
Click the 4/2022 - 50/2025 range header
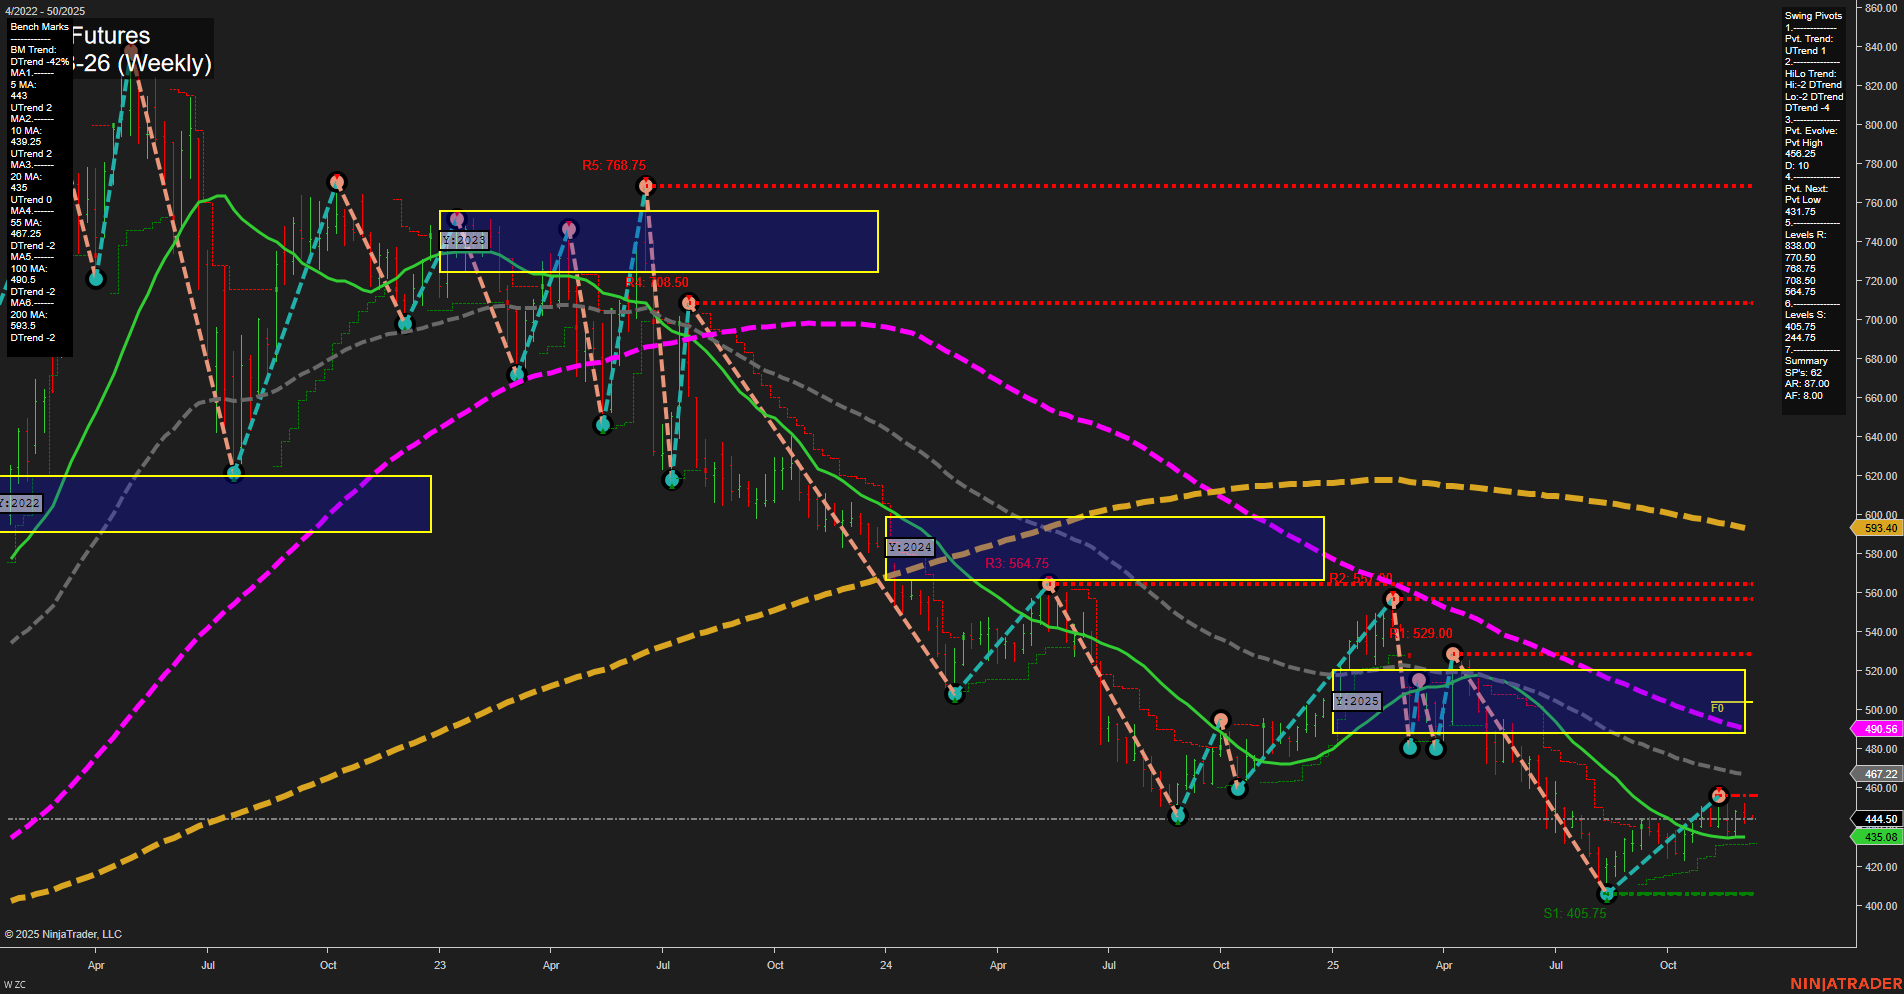point(46,9)
